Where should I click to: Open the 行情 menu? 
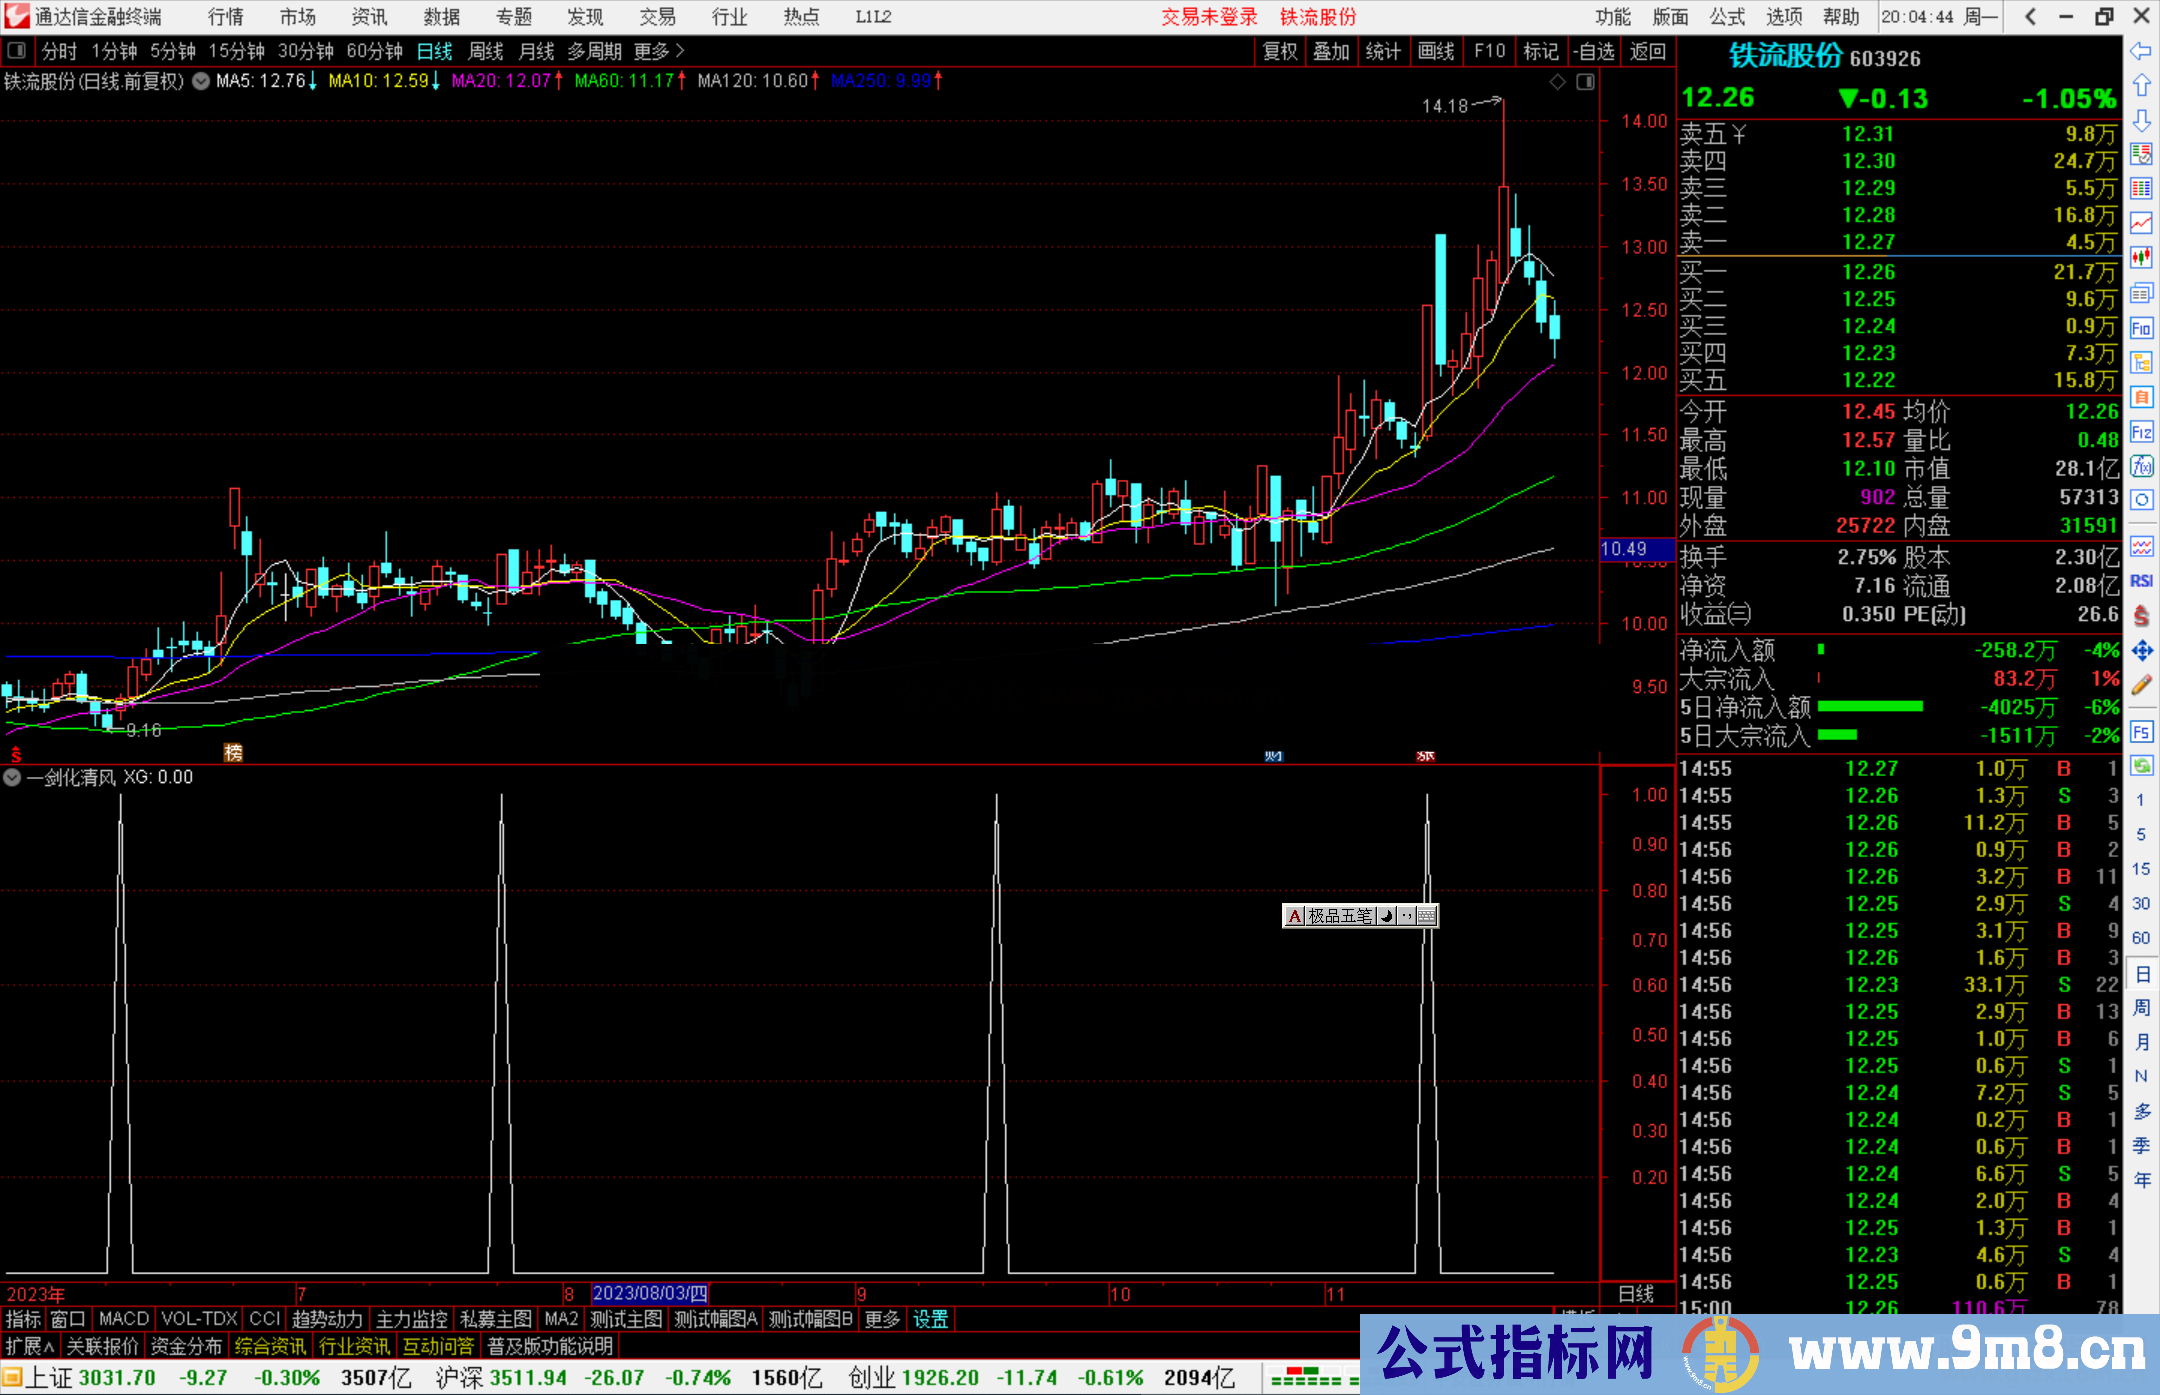(x=226, y=17)
